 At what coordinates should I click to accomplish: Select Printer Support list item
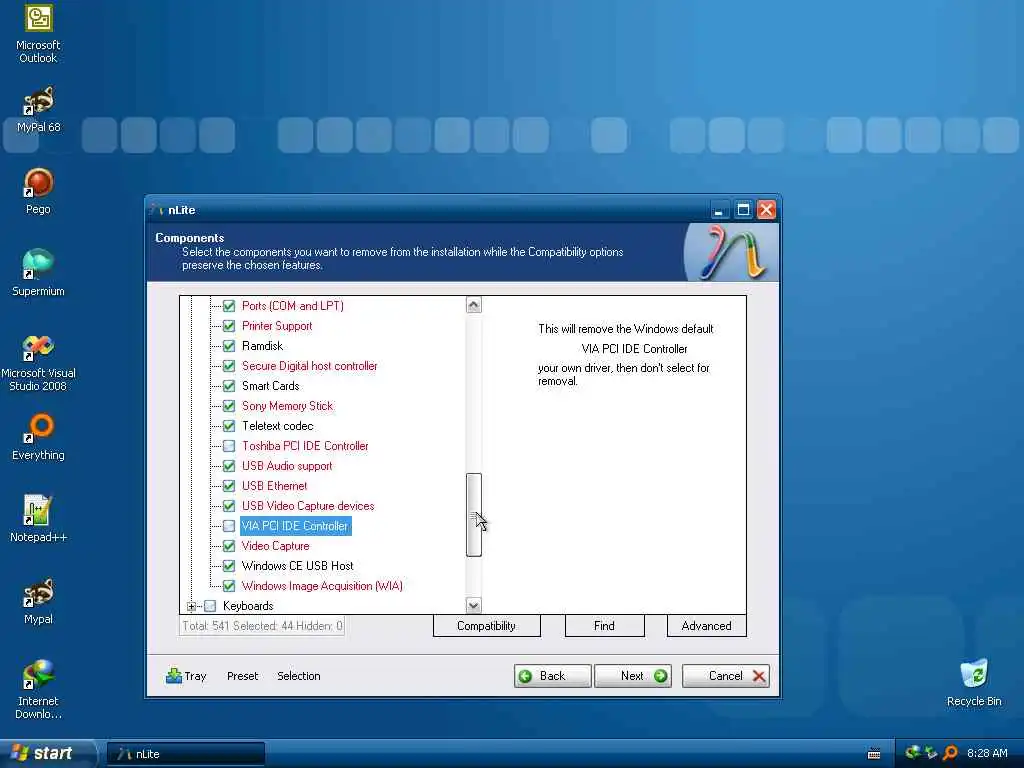point(277,326)
